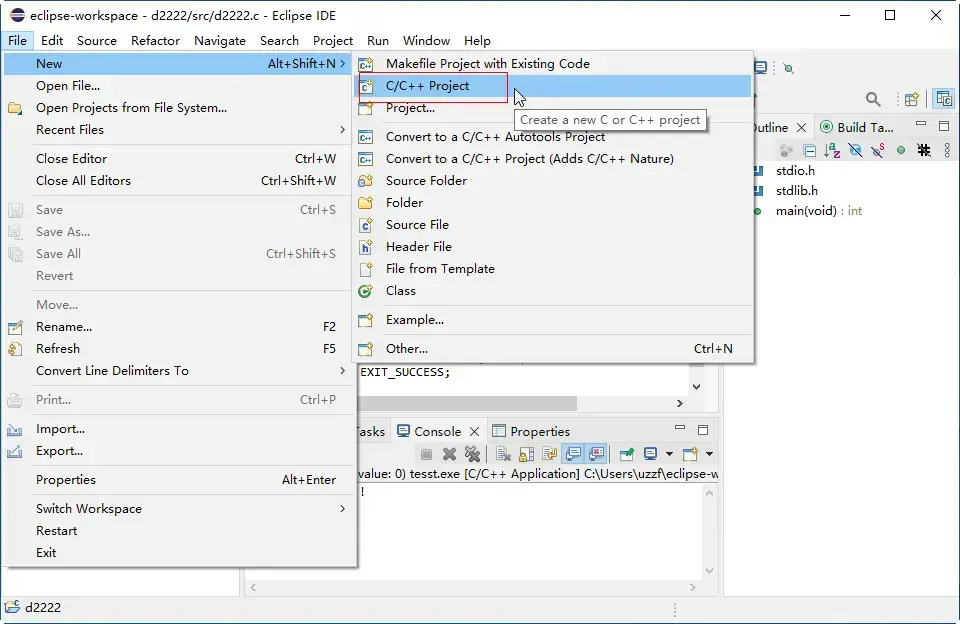Select Convert to a C/C++ Autotools Project
The image size is (960, 624).
[x=554, y=137]
